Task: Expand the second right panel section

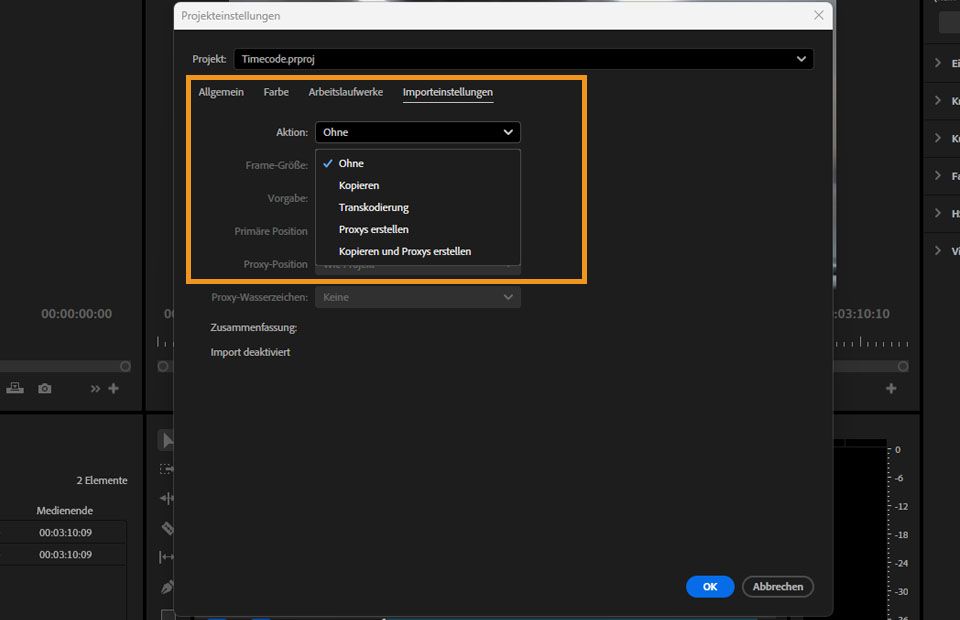Action: pos(937,100)
